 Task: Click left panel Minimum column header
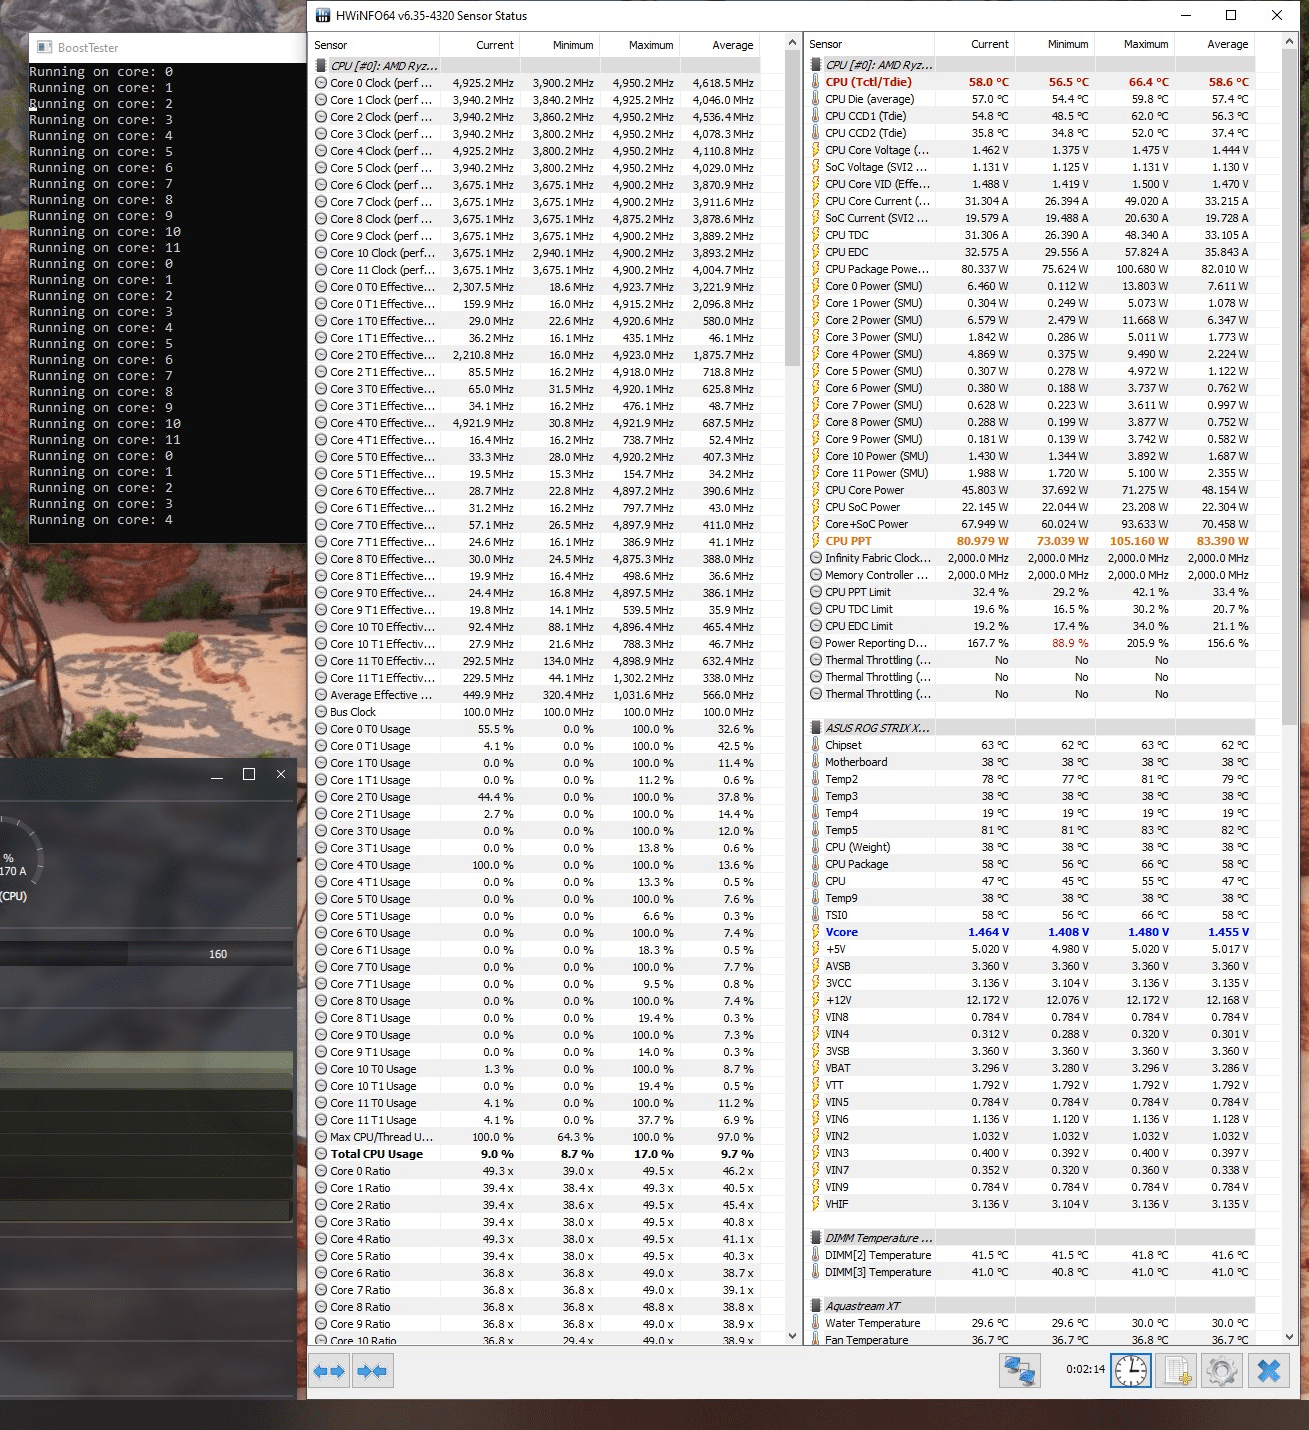click(559, 45)
